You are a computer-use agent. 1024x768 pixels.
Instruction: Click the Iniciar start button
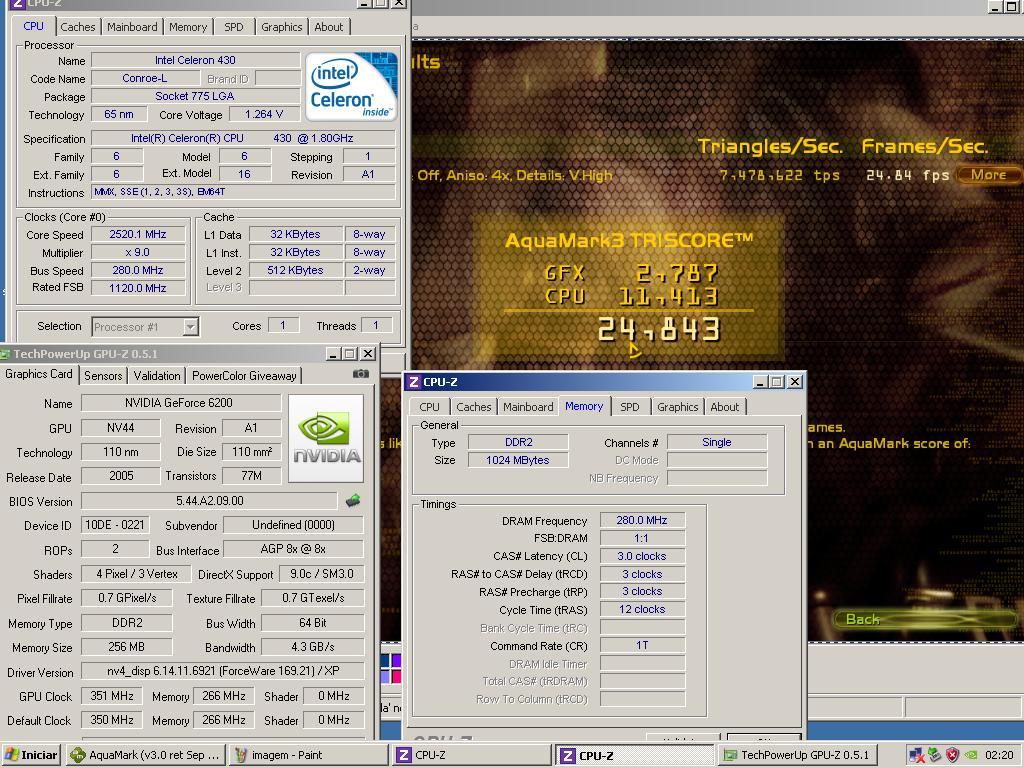[31, 755]
